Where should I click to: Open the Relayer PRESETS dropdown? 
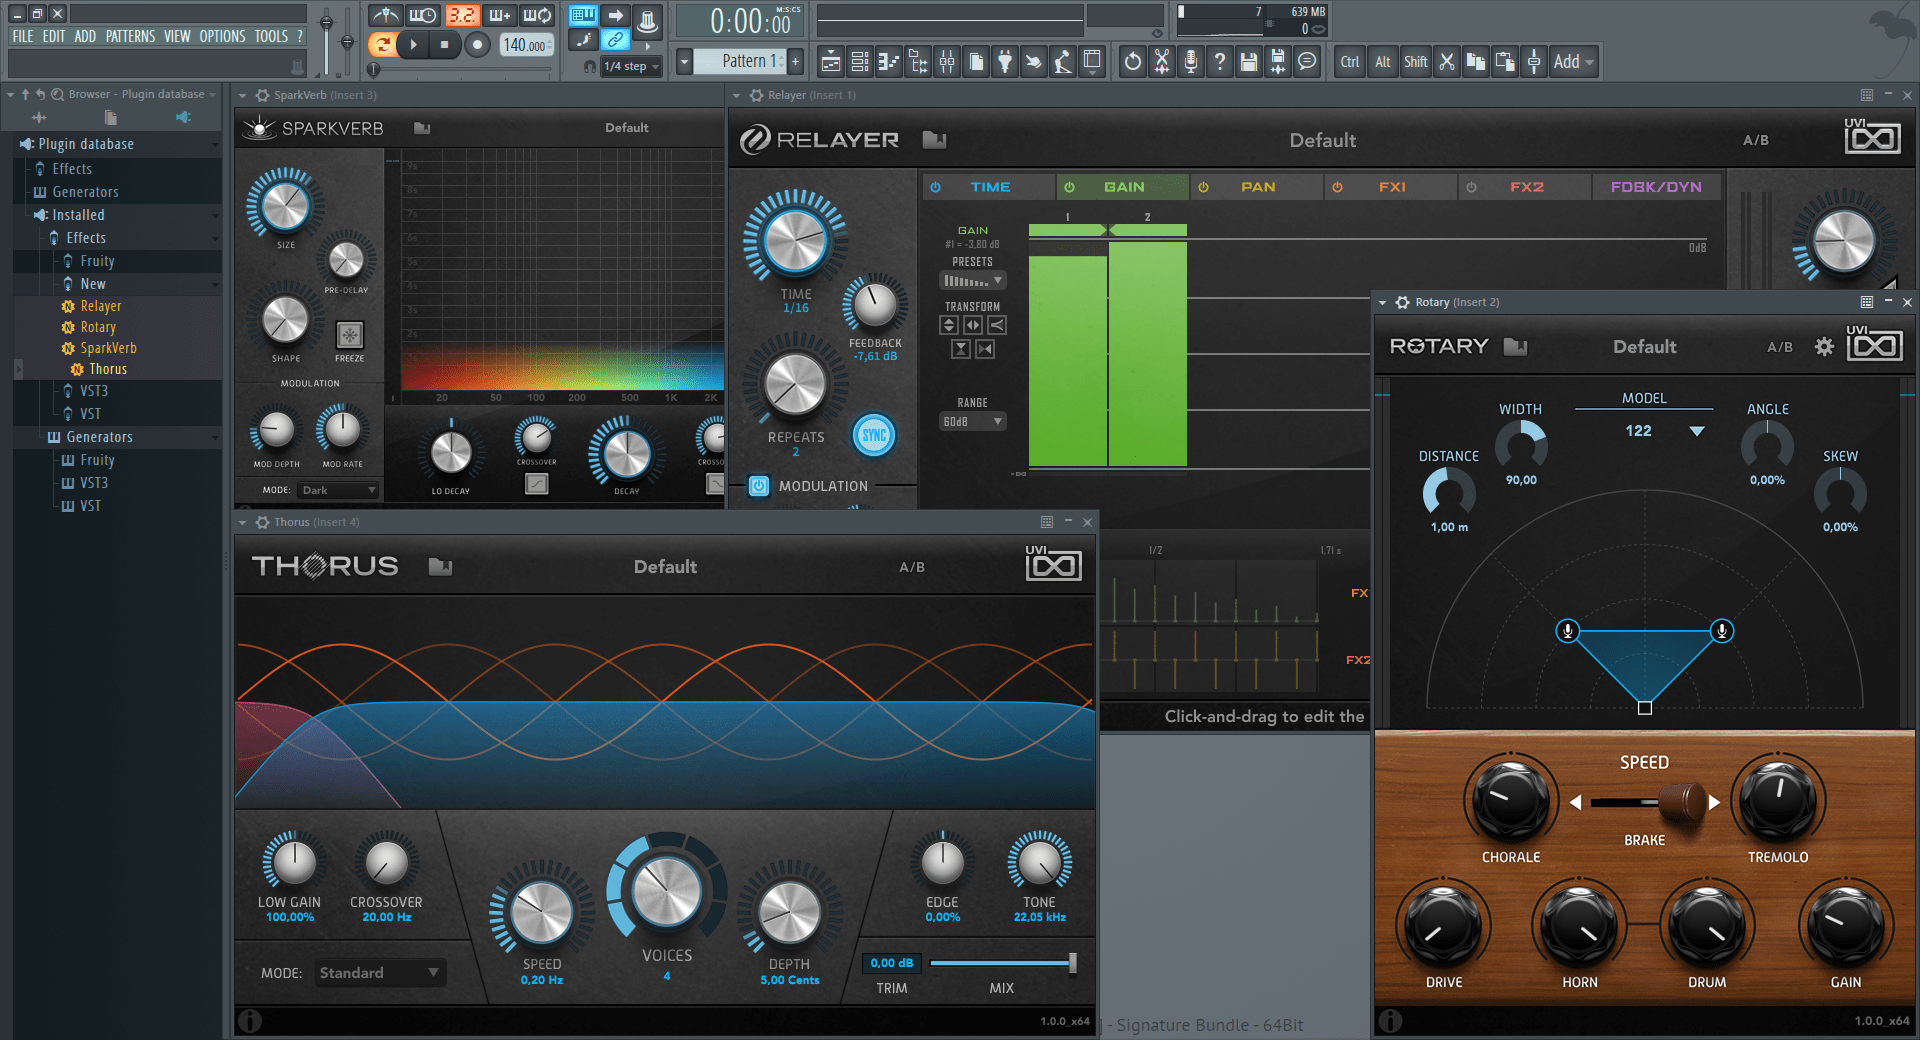[x=972, y=281]
